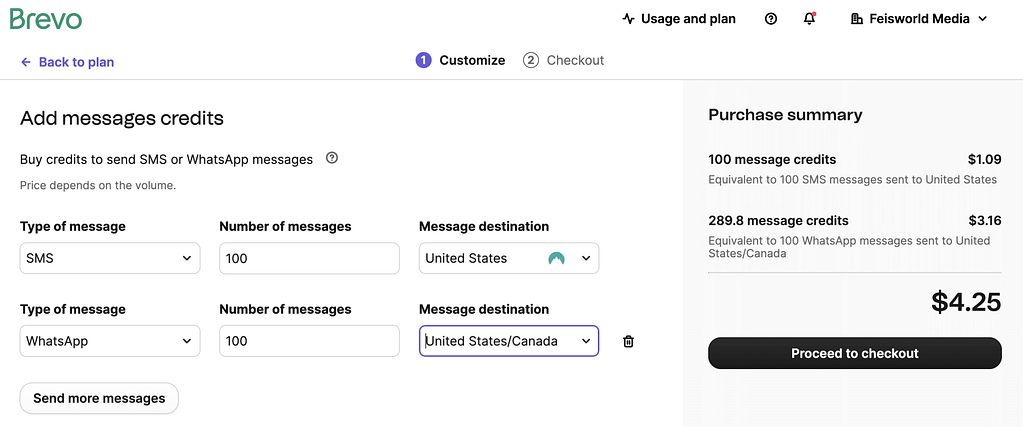The height and width of the screenshot is (427, 1023).
Task: Click the SMS number of messages field
Action: (309, 258)
